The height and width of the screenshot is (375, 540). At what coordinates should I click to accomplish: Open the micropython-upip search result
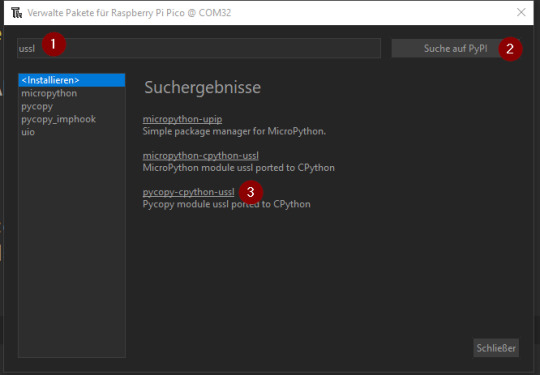click(x=182, y=119)
